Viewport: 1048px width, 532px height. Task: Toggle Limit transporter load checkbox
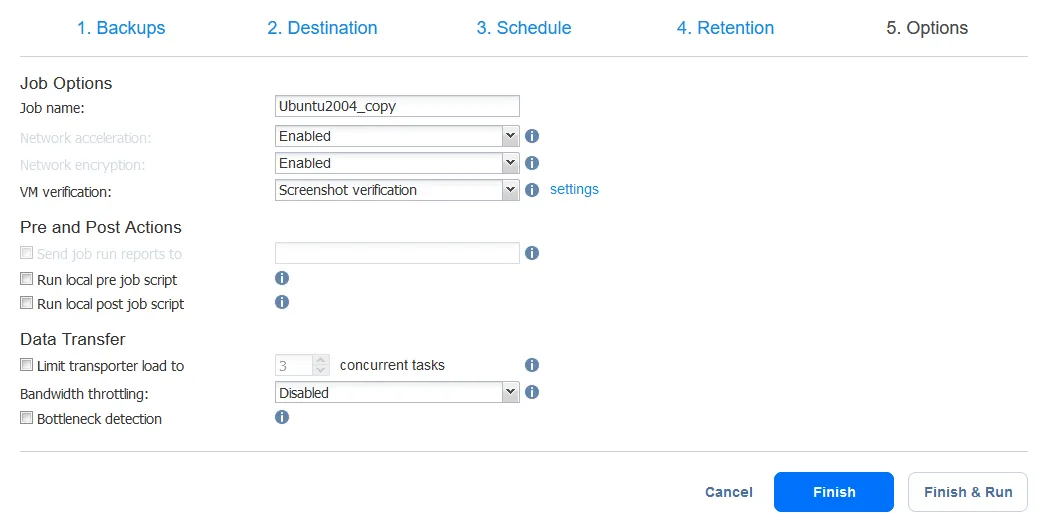[x=27, y=366]
